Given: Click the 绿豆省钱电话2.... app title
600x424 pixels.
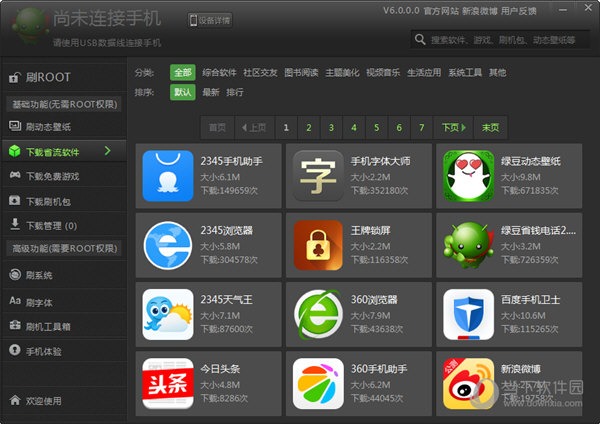Looking at the screenshot, I should click(538, 230).
